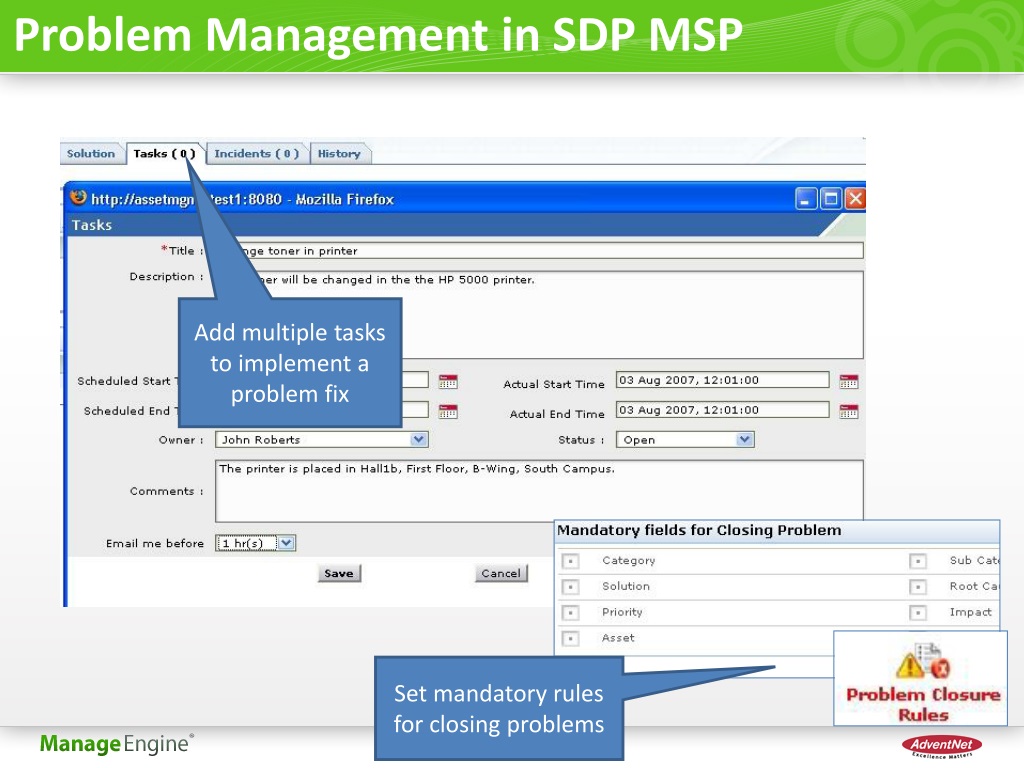
Task: Click the 'Description :' label
Action: 167,277
